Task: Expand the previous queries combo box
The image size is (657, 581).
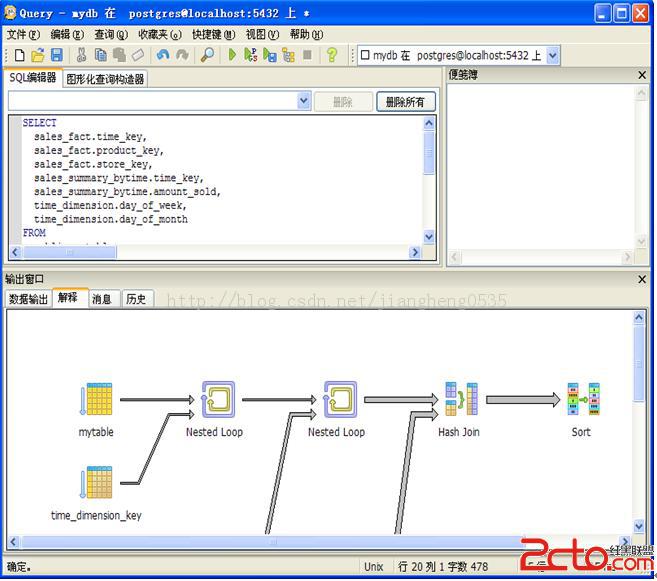Action: [304, 101]
